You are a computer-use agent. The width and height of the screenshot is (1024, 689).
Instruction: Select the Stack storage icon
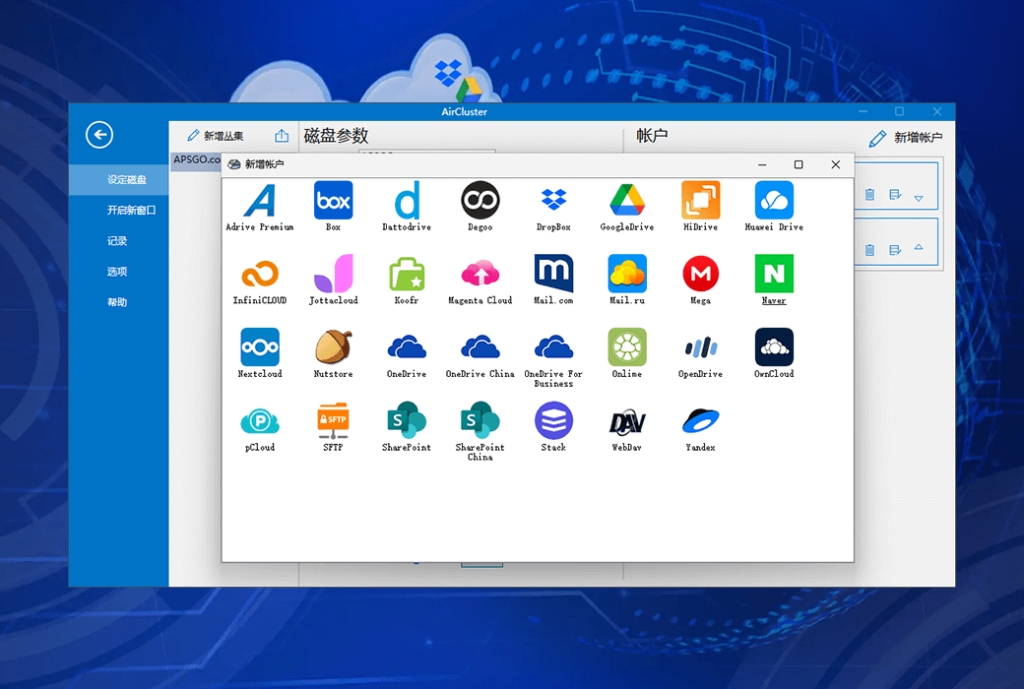[x=553, y=427]
